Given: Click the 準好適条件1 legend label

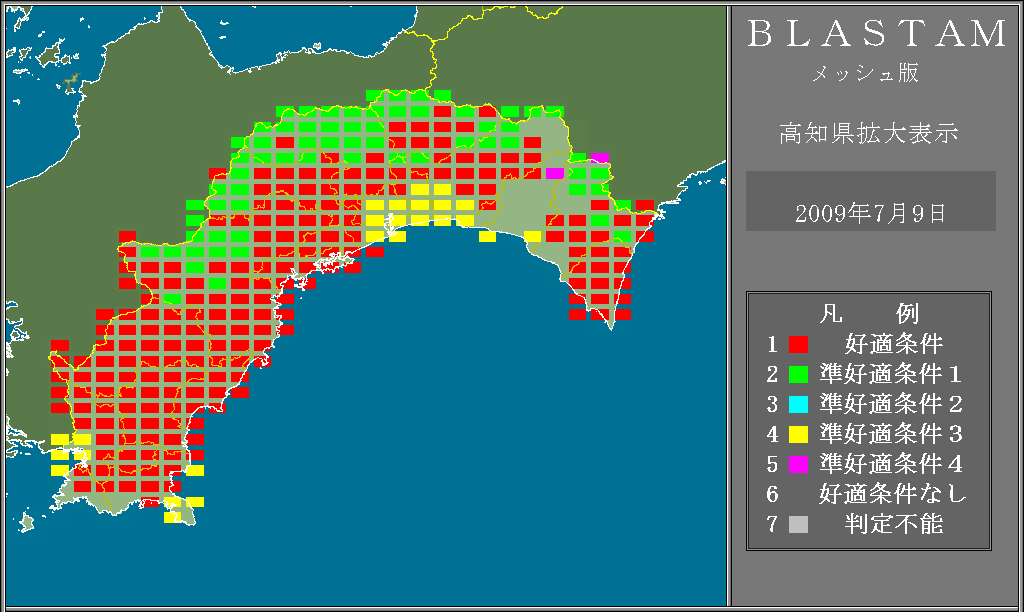Looking at the screenshot, I should click(891, 374).
